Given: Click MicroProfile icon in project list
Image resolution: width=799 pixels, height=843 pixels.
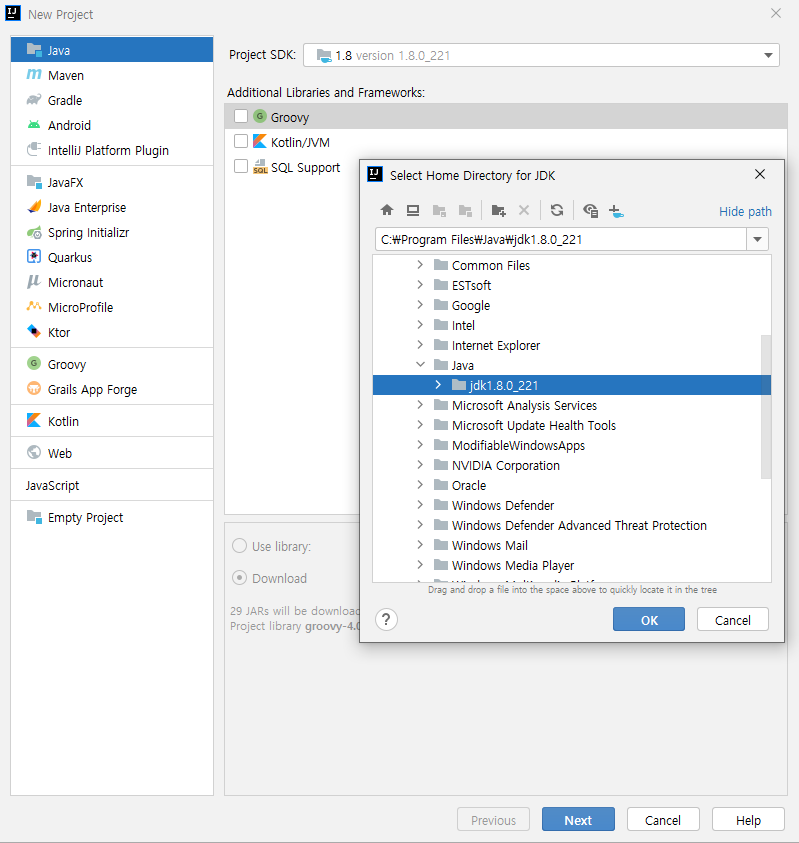Looking at the screenshot, I should pos(34,306).
